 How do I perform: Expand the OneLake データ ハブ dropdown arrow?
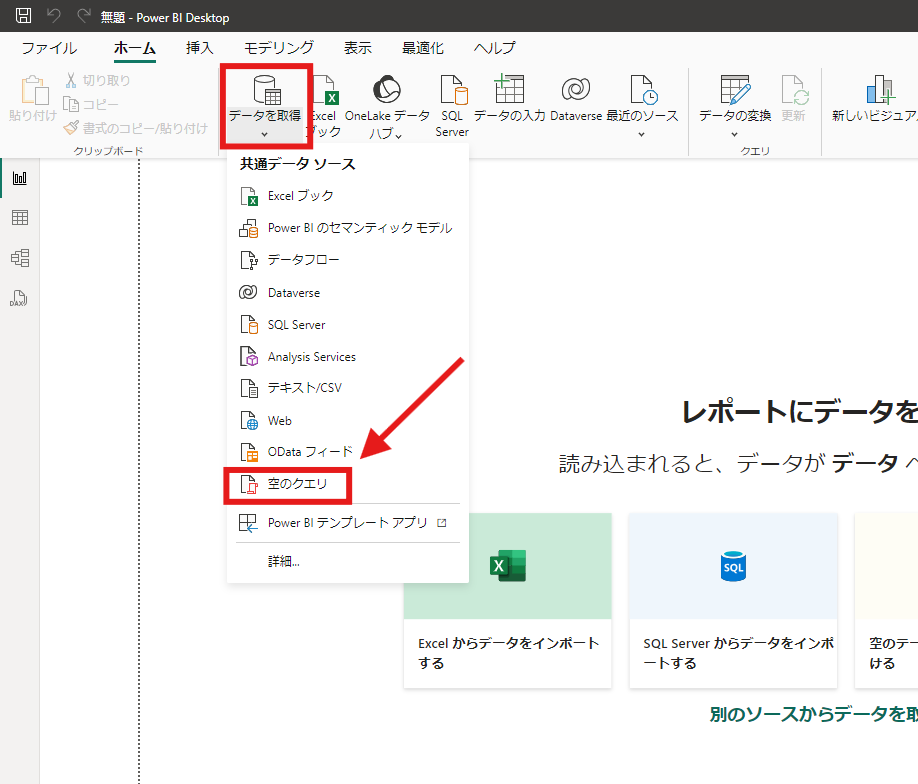399,136
